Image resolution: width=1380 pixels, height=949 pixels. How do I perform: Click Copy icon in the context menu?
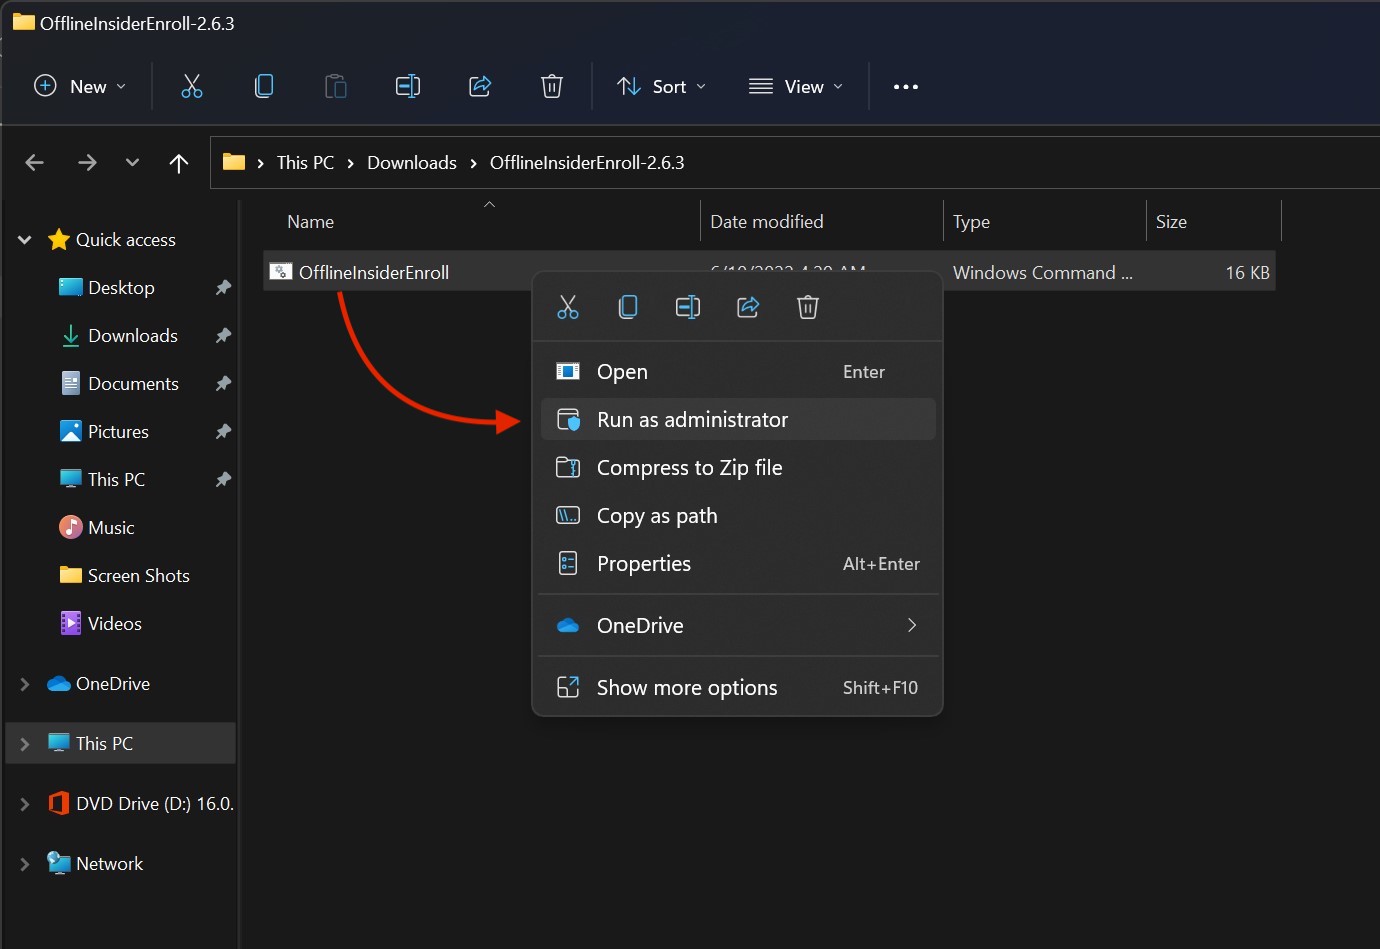(x=628, y=307)
